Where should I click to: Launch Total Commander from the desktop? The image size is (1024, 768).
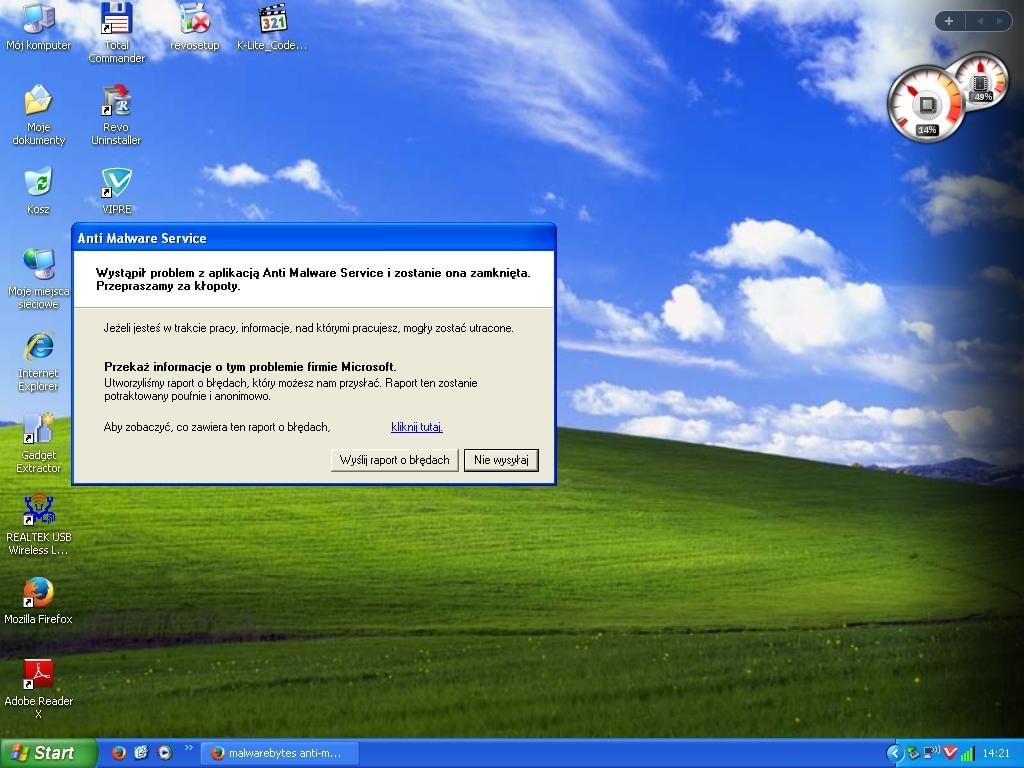[x=116, y=19]
